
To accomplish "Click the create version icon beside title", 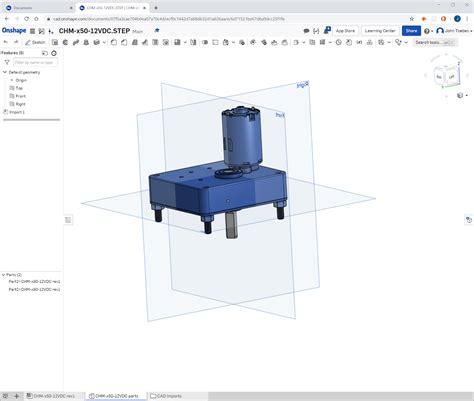I will [x=51, y=31].
